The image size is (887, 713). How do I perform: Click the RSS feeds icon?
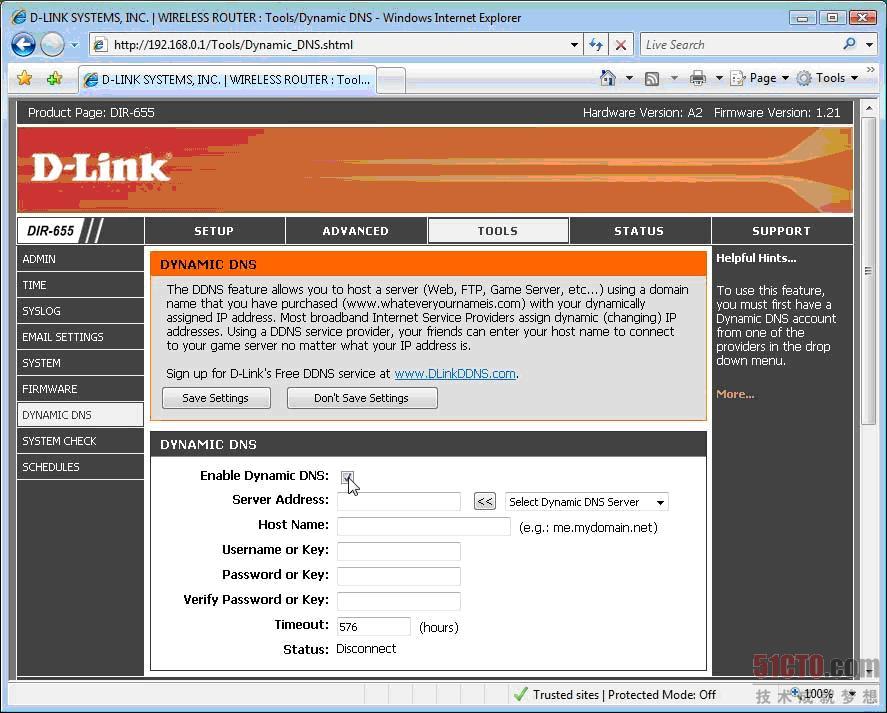point(652,78)
